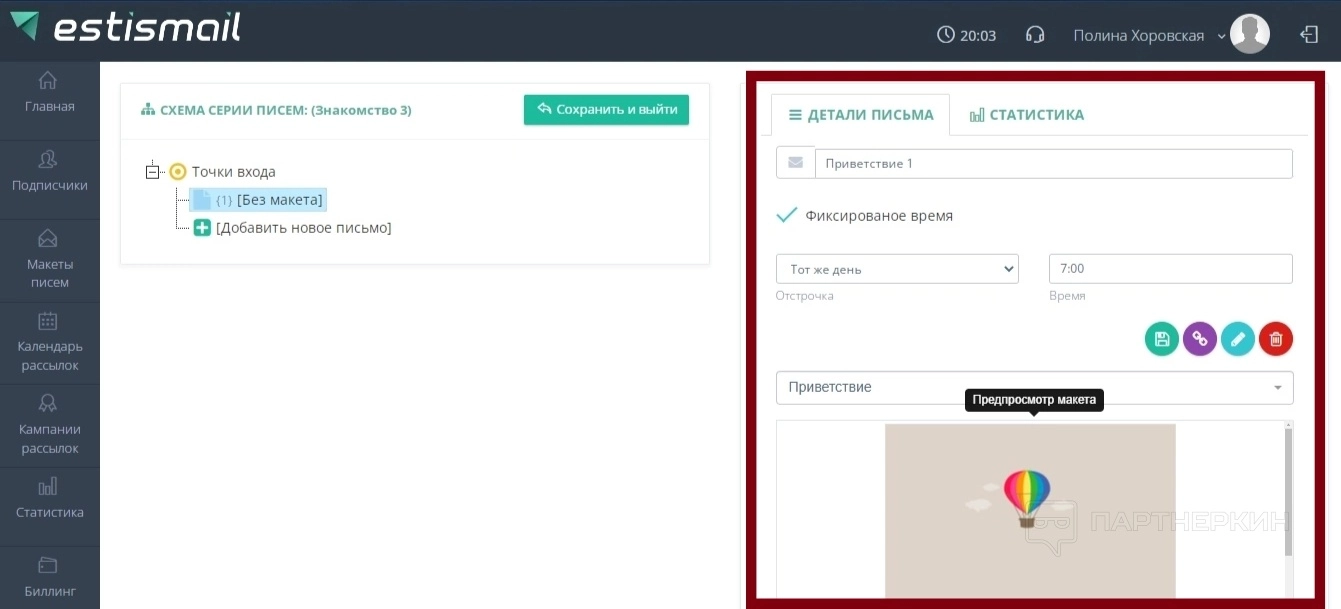Open the Статистика sidebar section
The height and width of the screenshot is (609, 1341).
(x=50, y=499)
